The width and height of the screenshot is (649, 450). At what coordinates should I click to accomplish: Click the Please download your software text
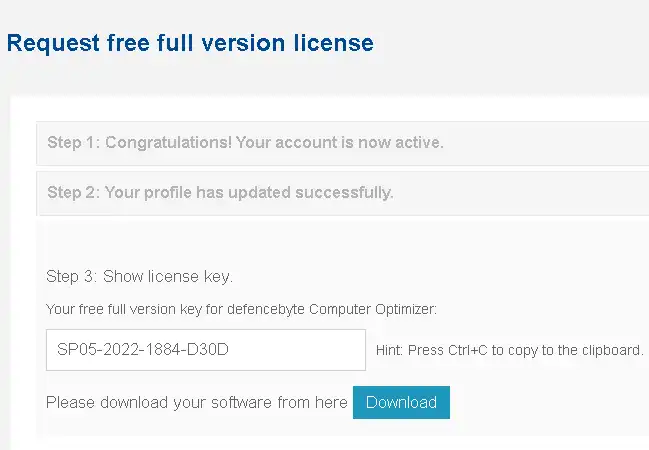tap(196, 402)
